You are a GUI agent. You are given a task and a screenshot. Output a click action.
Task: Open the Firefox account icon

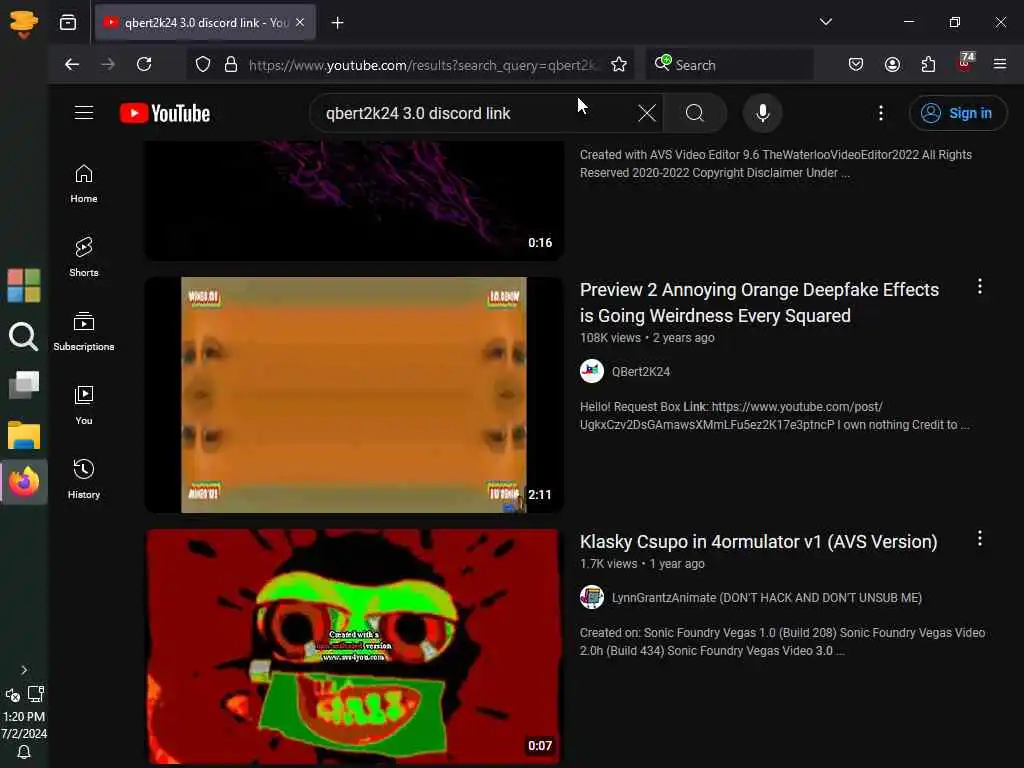pyautogui.click(x=892, y=65)
